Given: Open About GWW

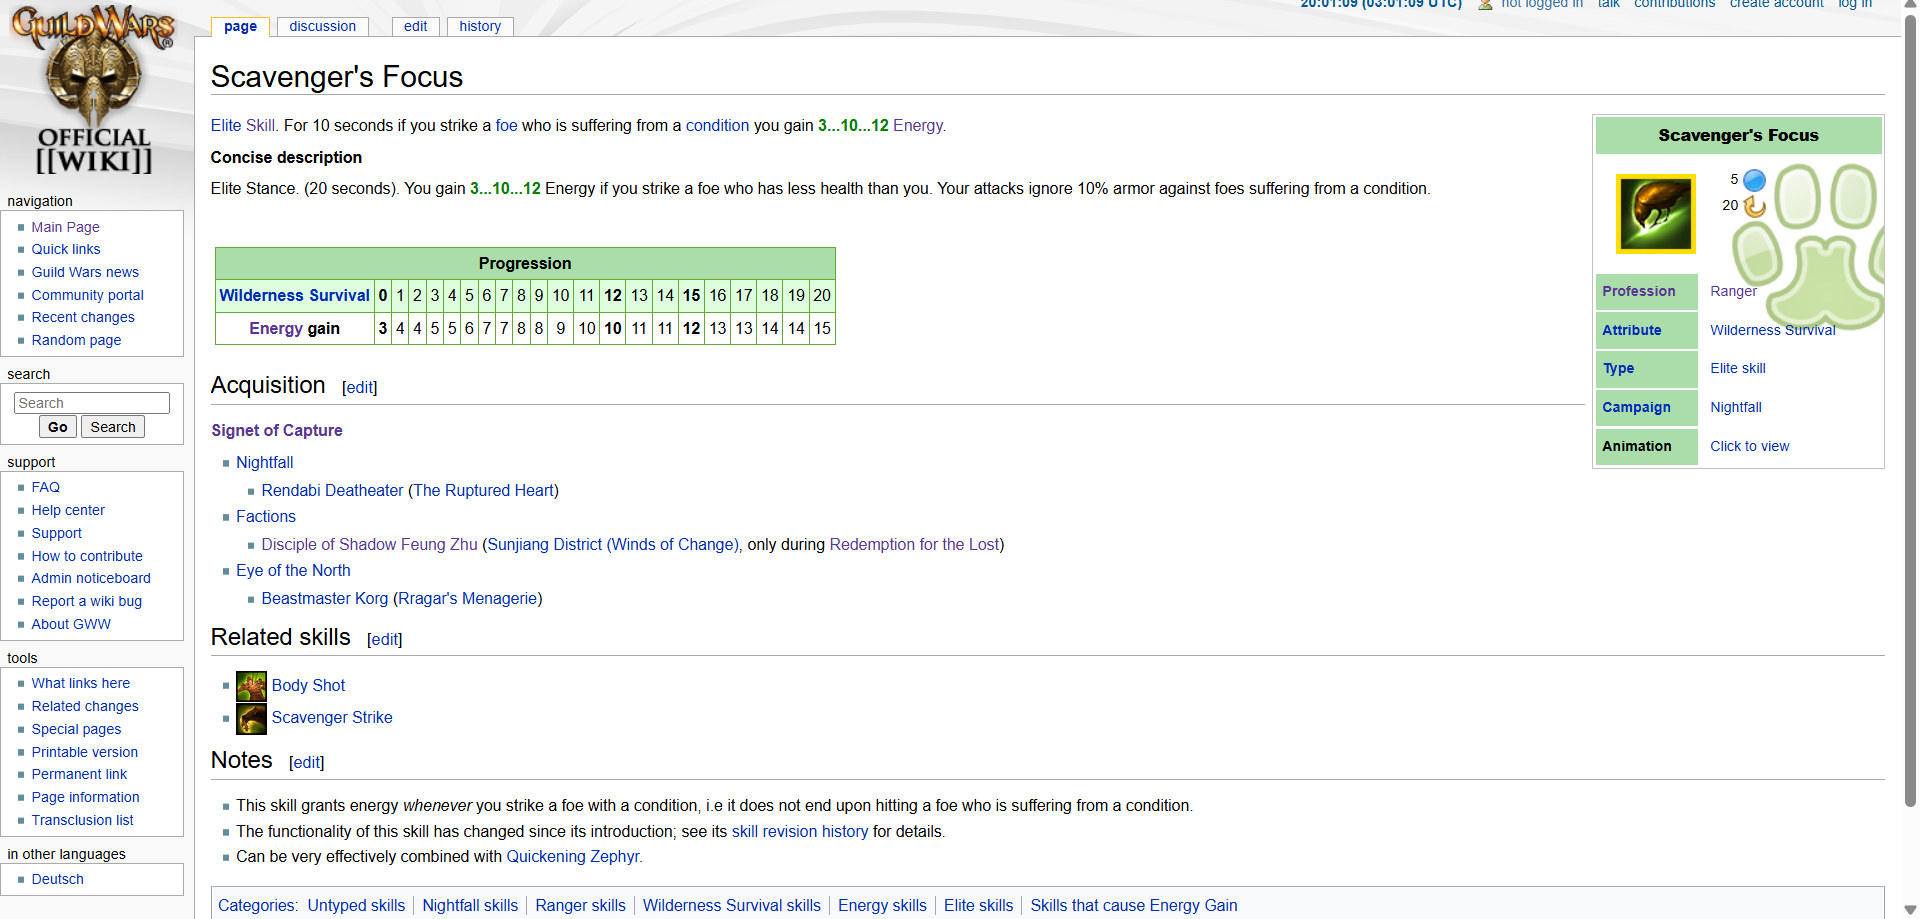Looking at the screenshot, I should 71,624.
